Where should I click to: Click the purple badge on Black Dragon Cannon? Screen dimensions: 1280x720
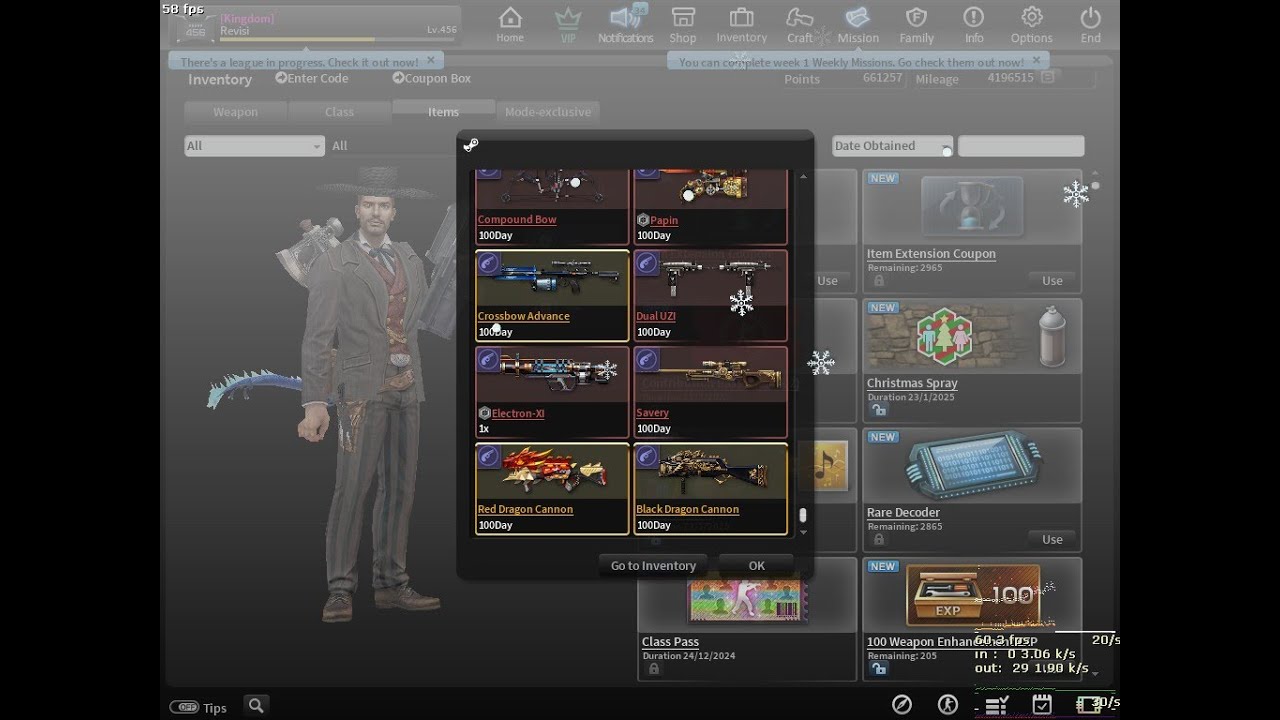point(646,457)
